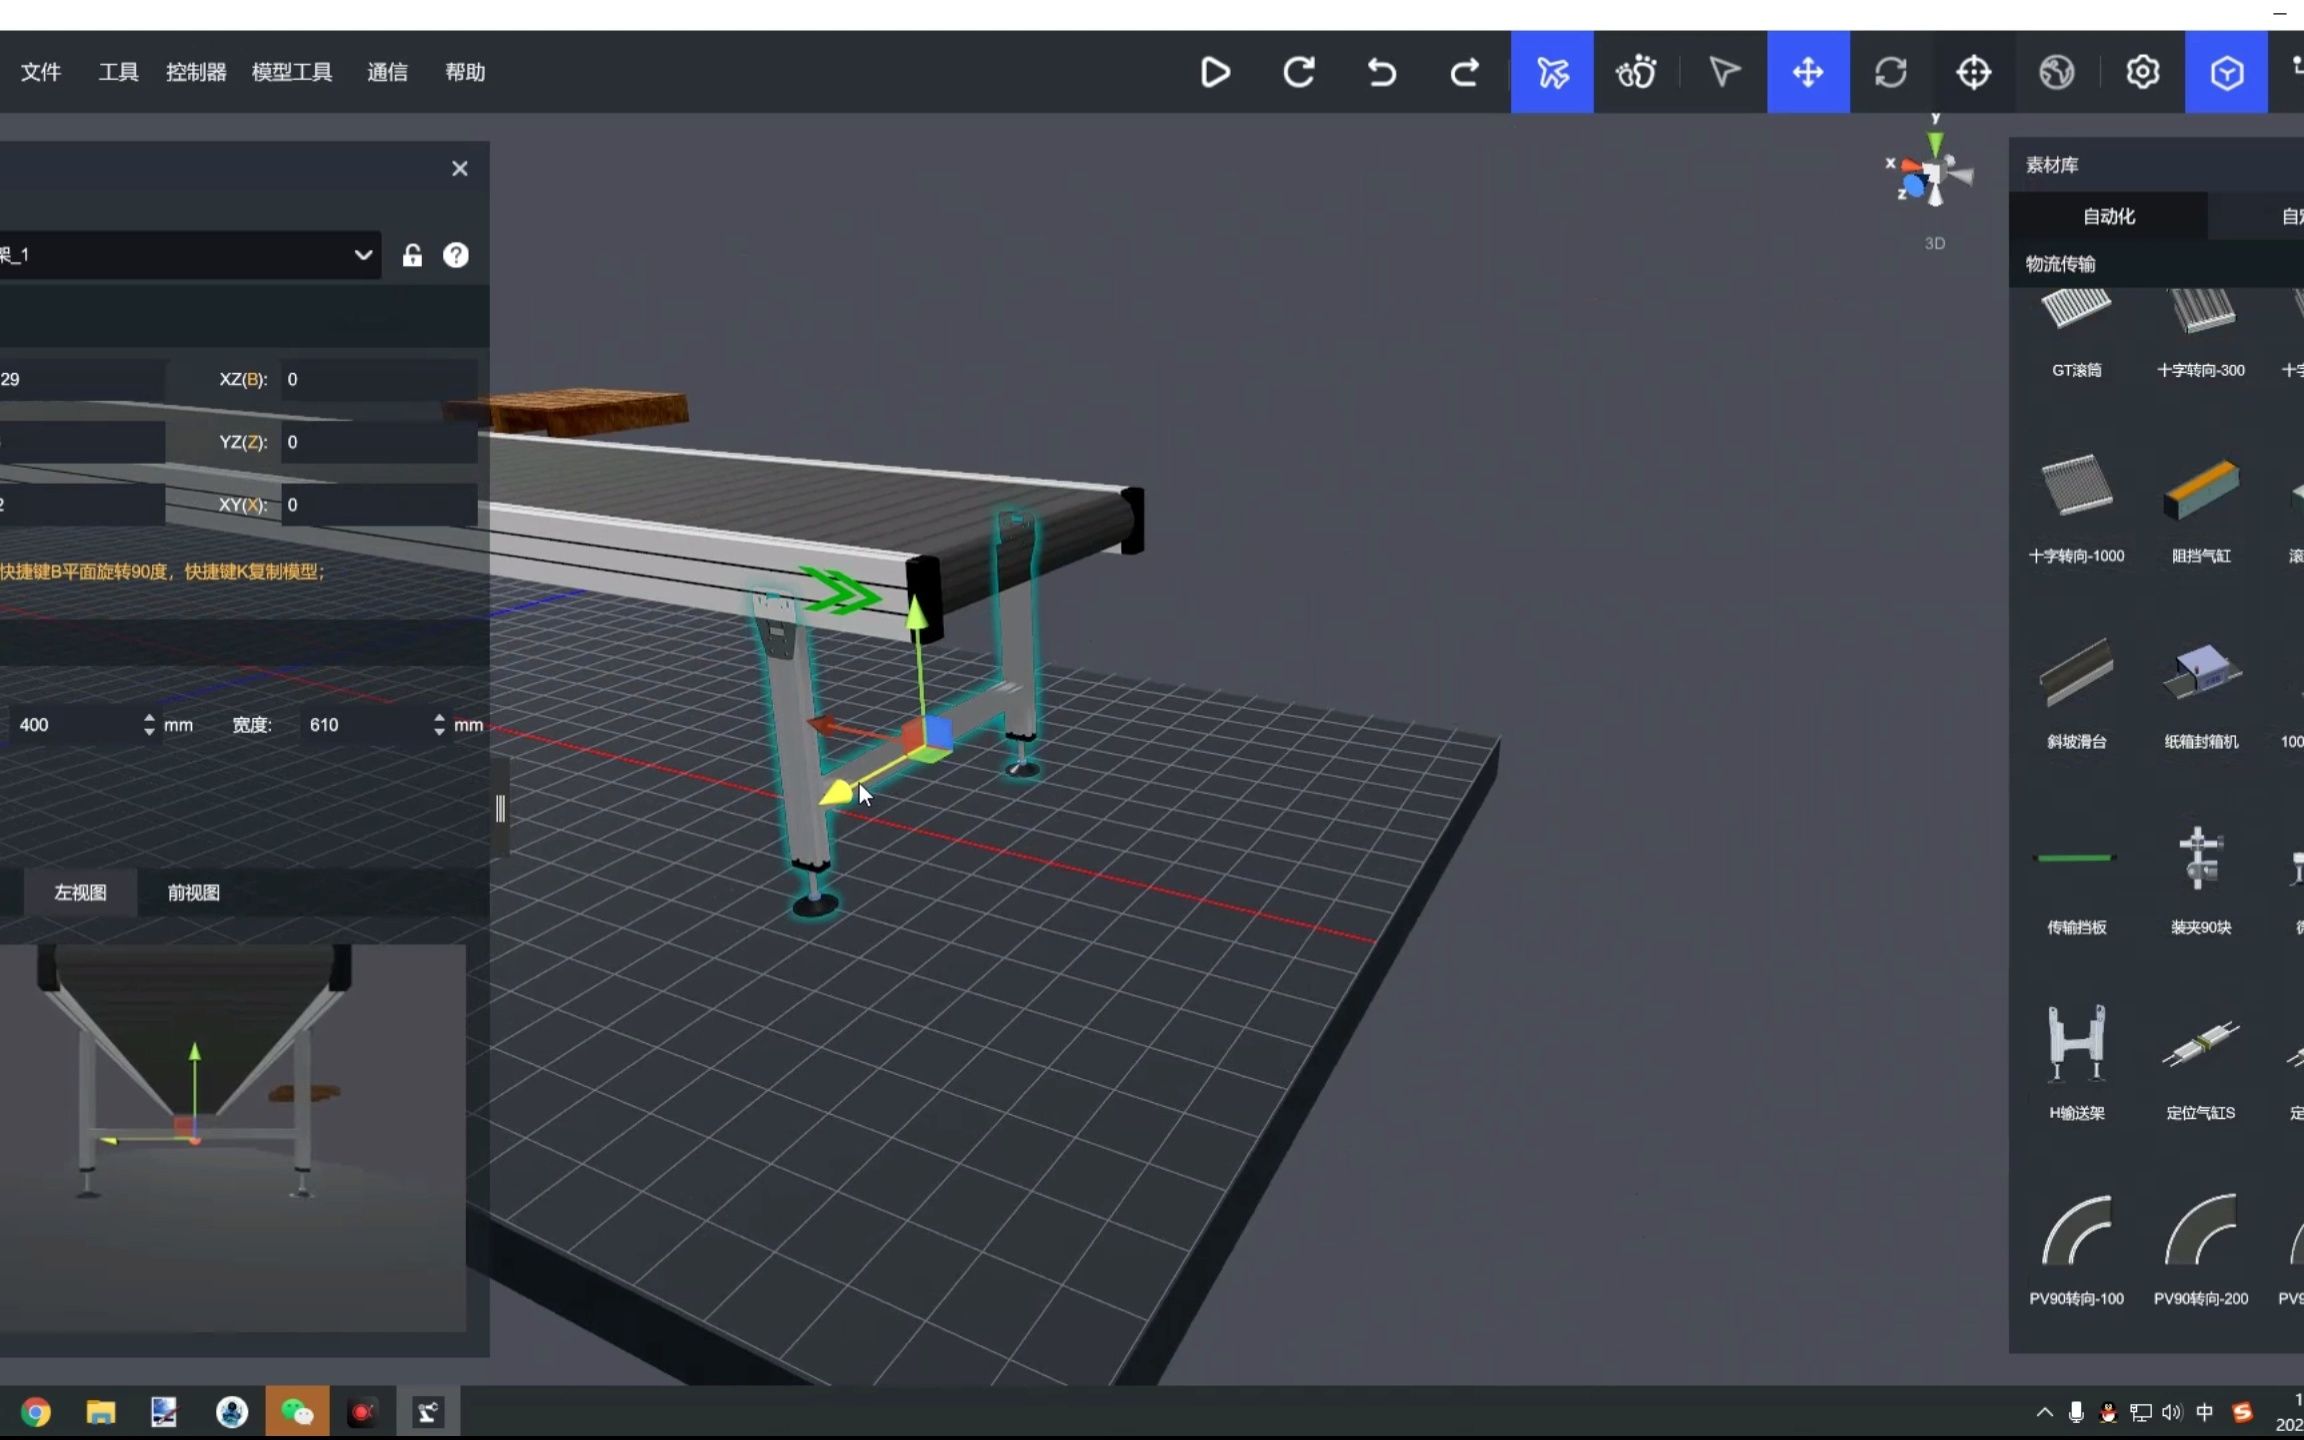Image resolution: width=2304 pixels, height=1440 pixels.
Task: Open the globe view icon
Action: pyautogui.click(x=2057, y=72)
